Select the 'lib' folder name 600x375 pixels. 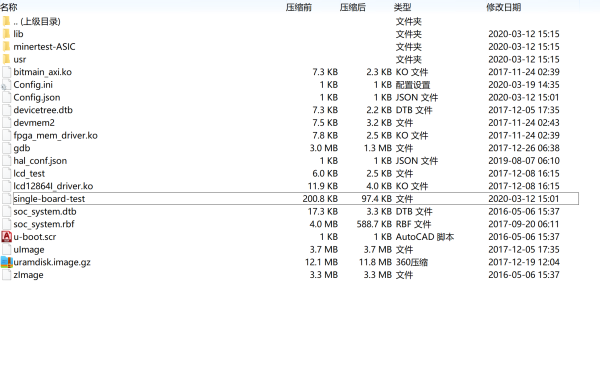(x=18, y=34)
